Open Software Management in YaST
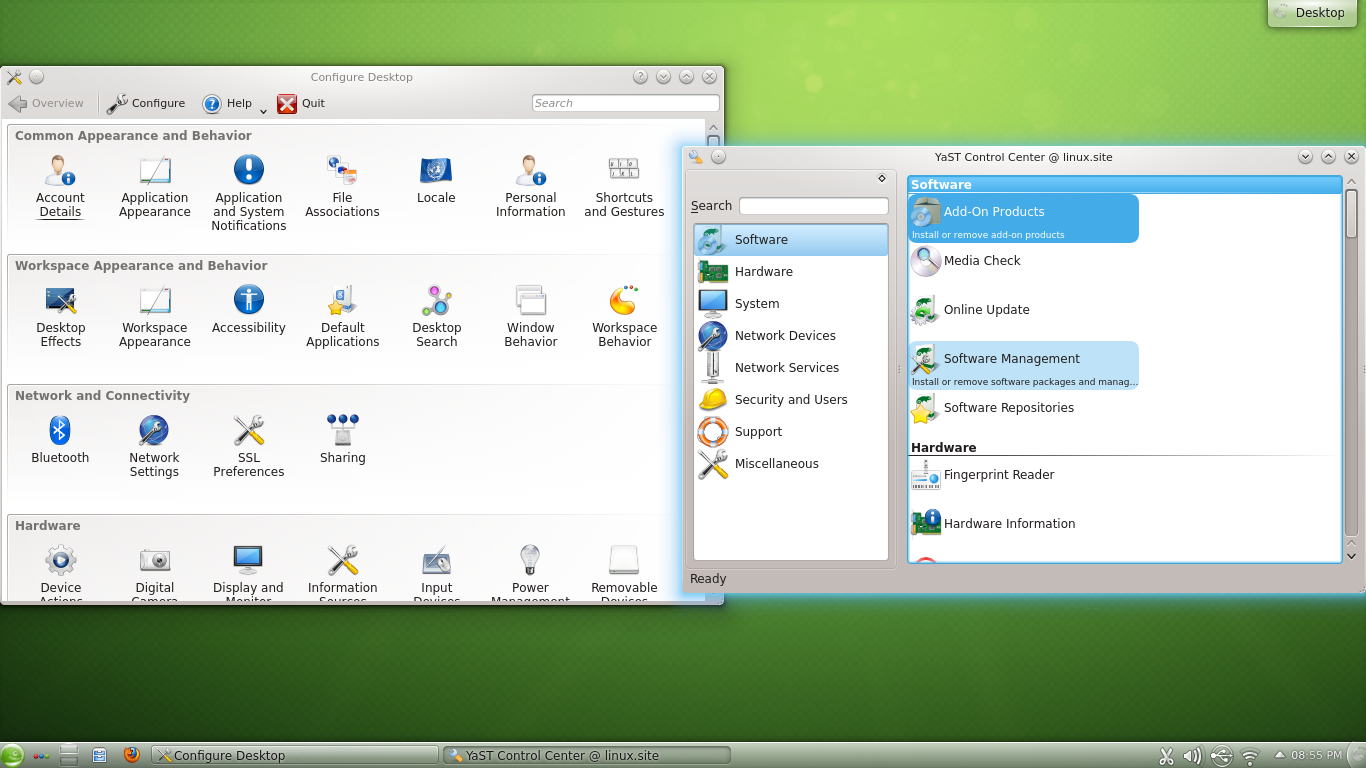This screenshot has height=768, width=1366. click(1023, 365)
